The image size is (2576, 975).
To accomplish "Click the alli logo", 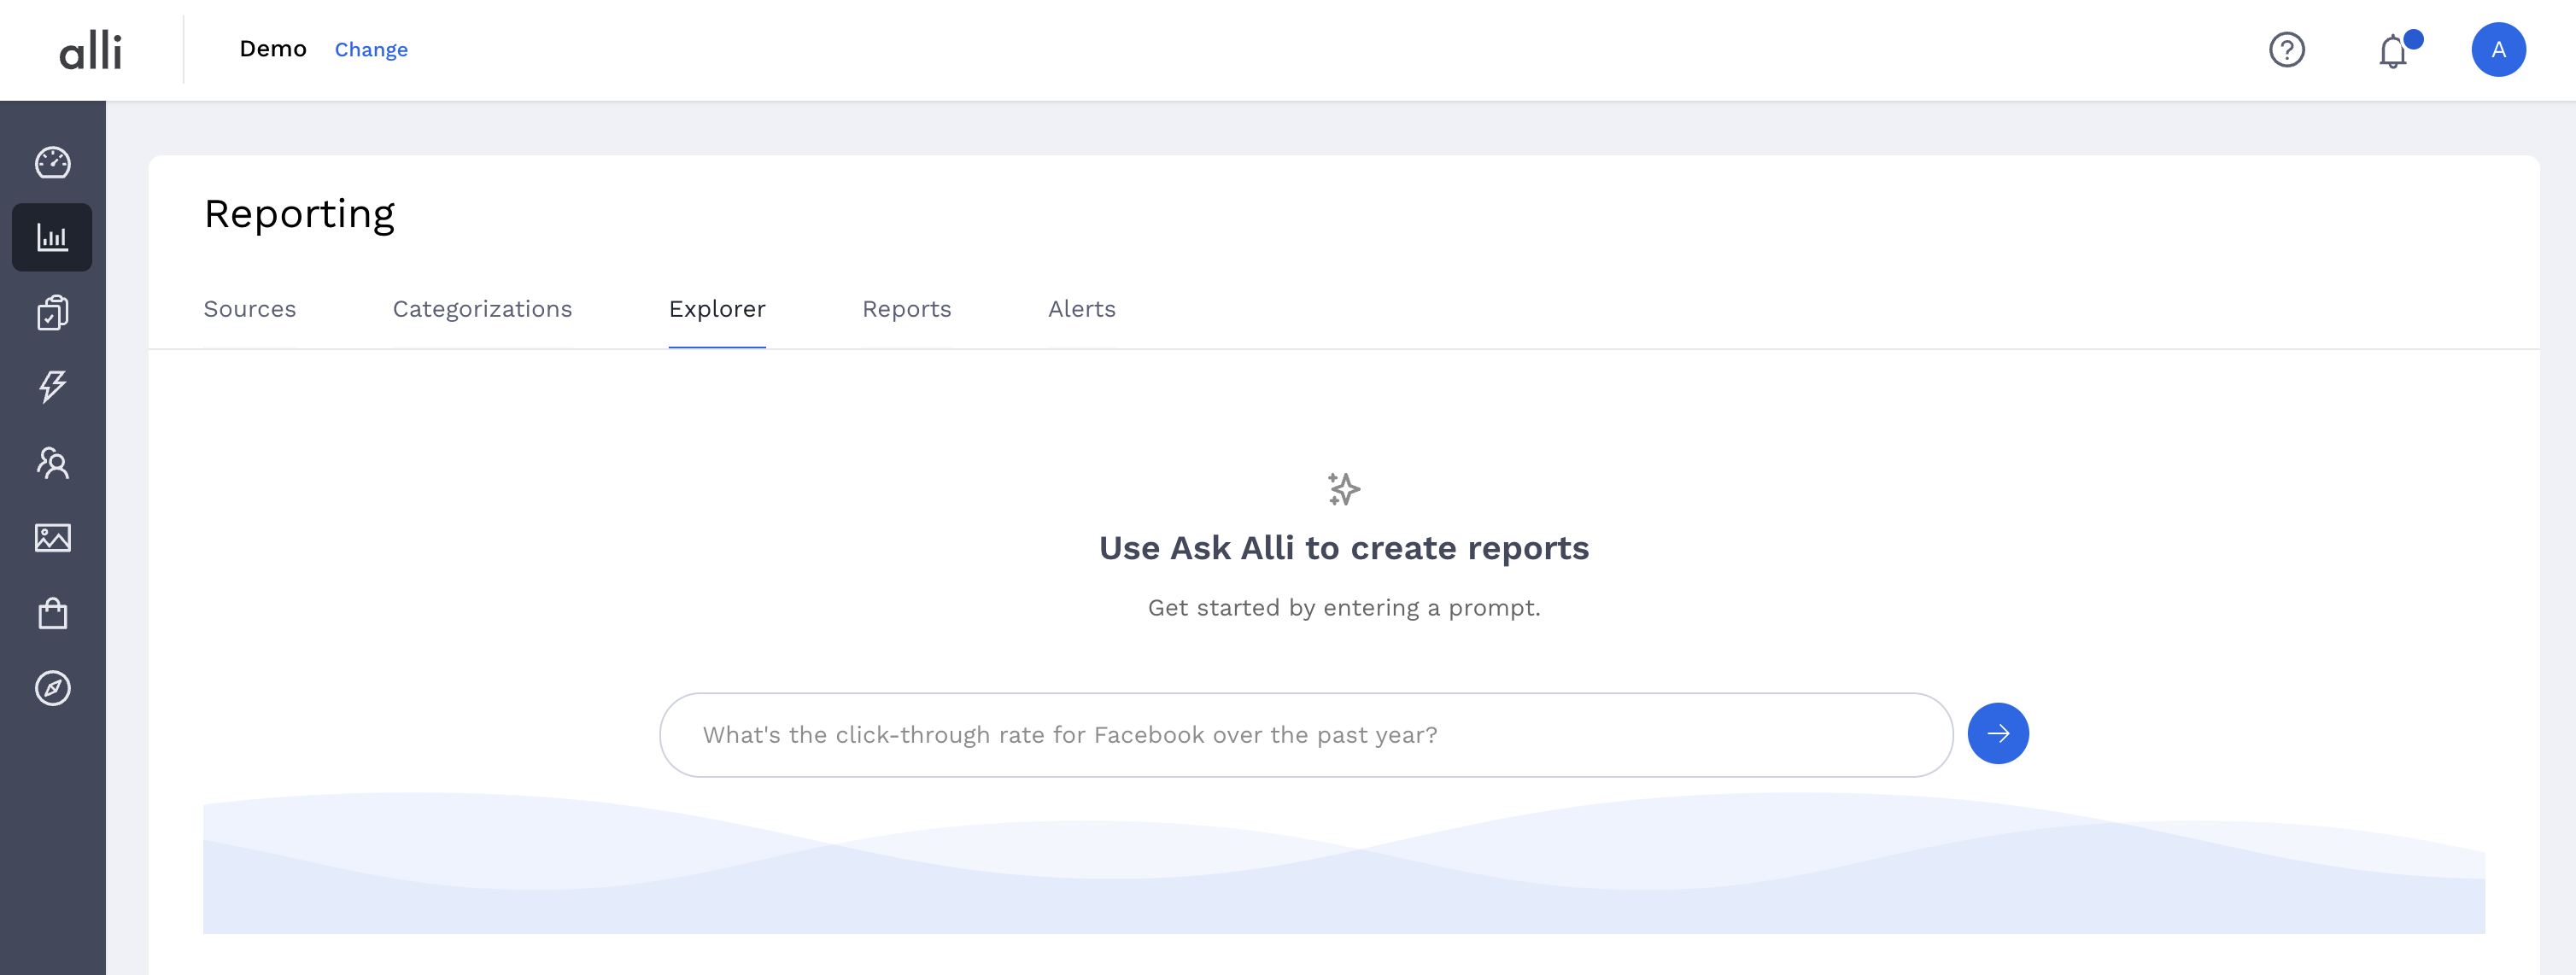I will tap(90, 50).
